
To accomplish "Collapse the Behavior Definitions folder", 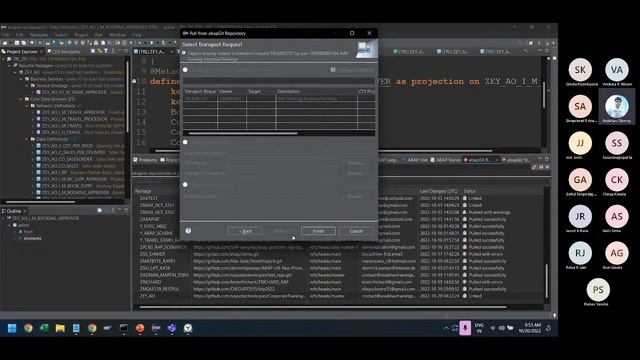I will tap(27, 106).
